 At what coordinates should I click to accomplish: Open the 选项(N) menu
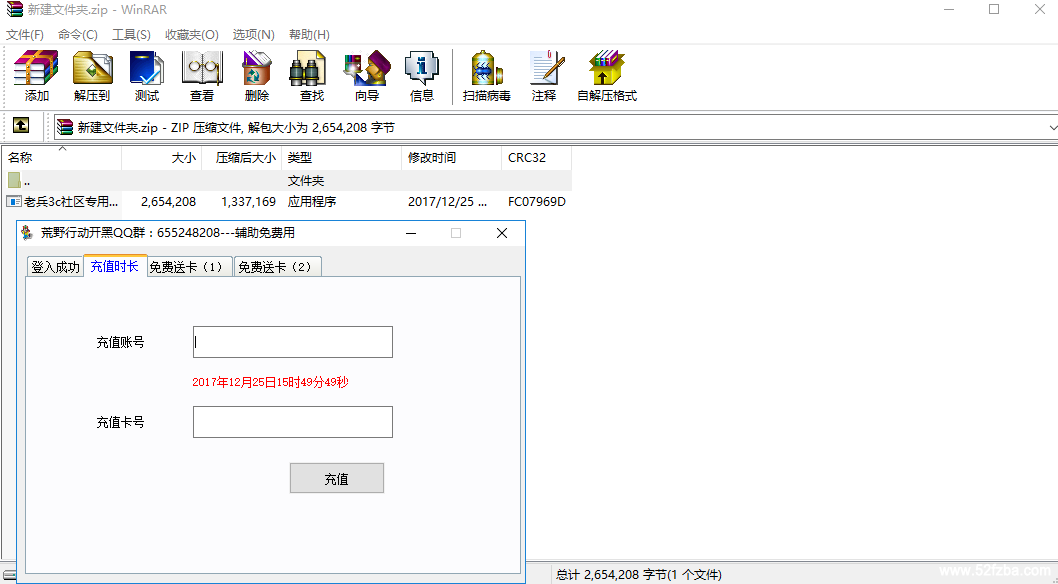click(254, 34)
